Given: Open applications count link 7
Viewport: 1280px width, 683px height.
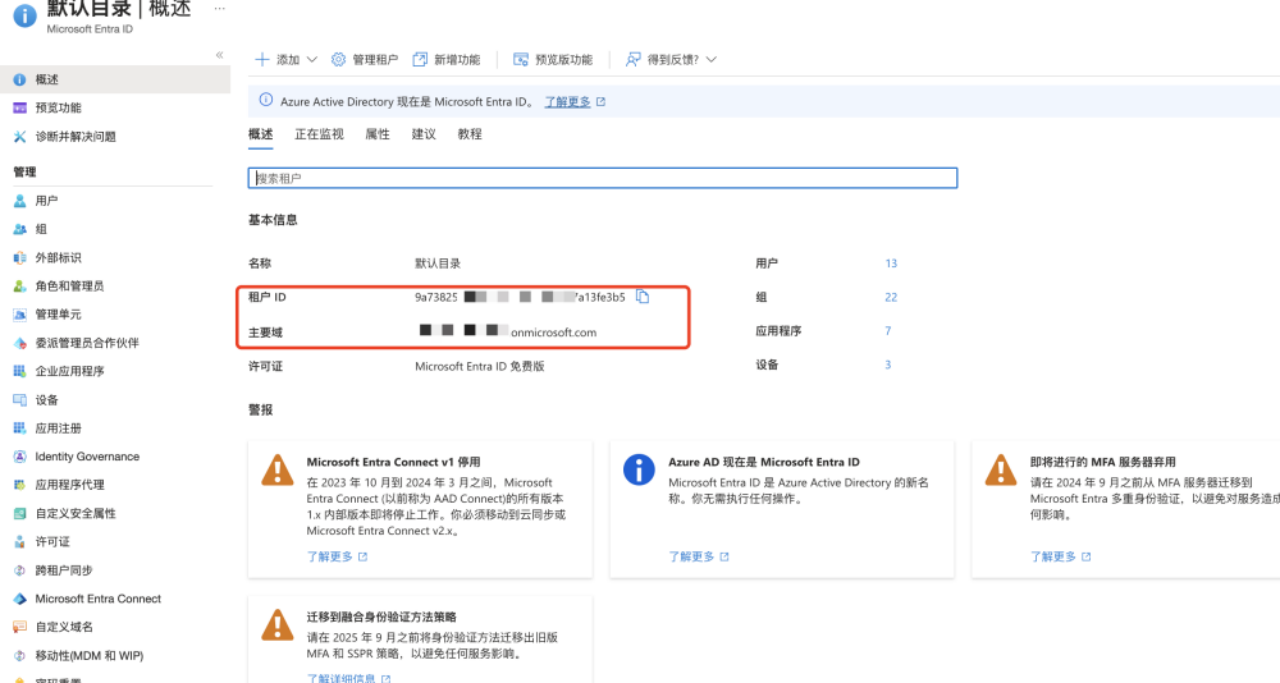Looking at the screenshot, I should click(888, 331).
